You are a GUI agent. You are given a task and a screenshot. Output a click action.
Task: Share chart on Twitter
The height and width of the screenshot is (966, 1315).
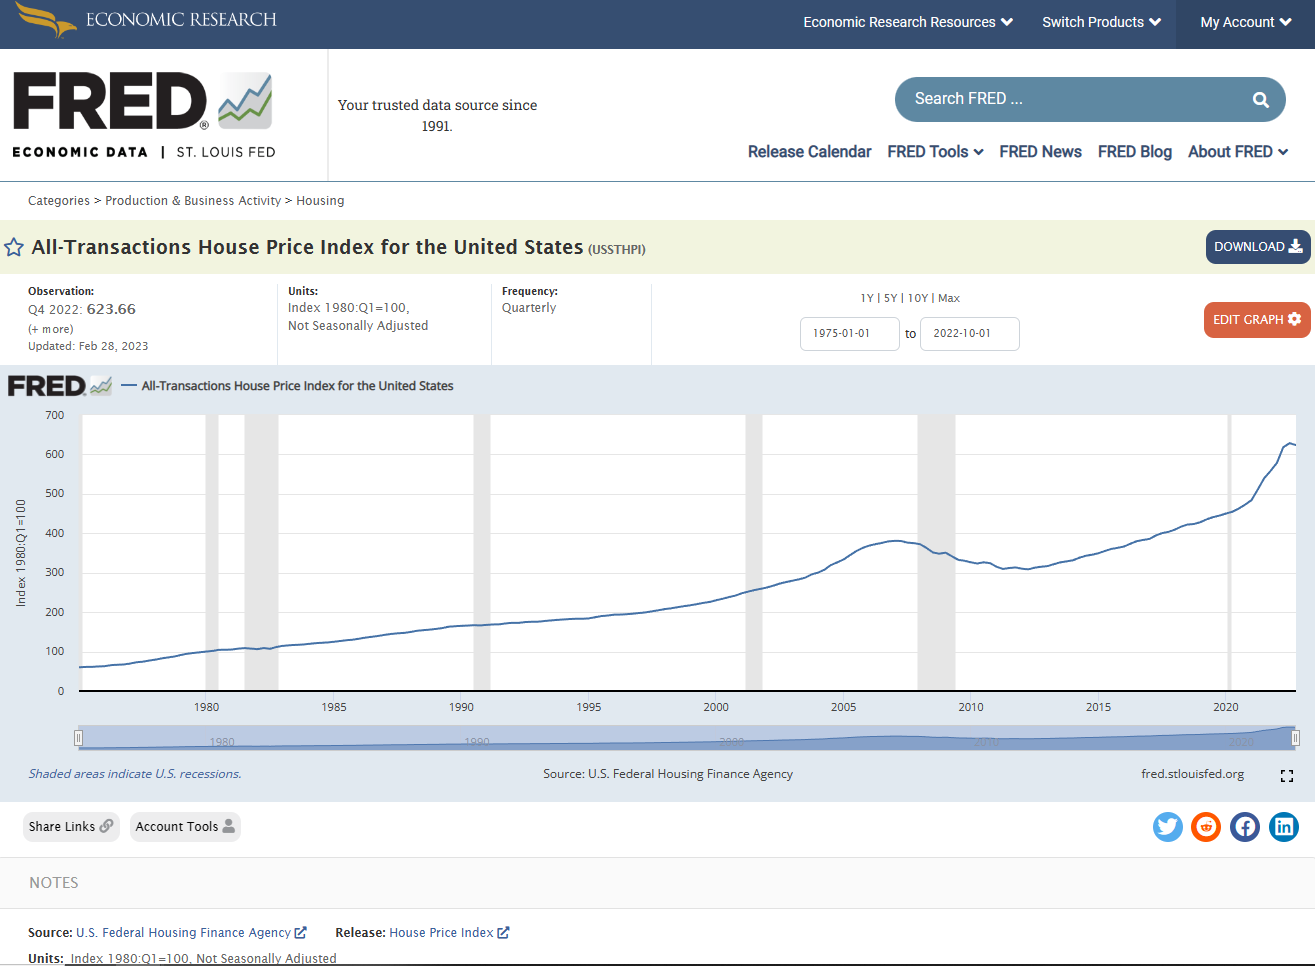pyautogui.click(x=1168, y=827)
